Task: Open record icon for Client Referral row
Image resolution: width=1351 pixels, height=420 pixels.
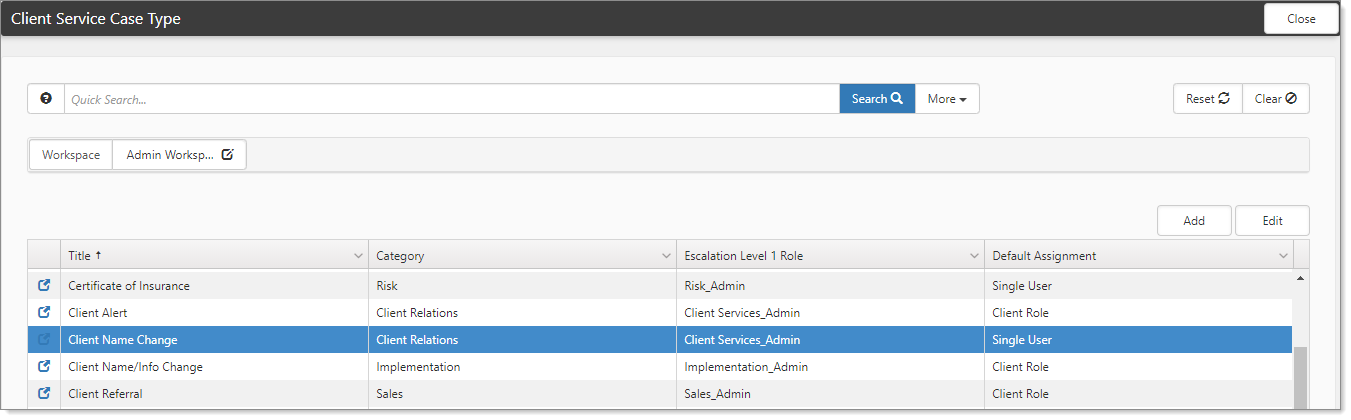Action: [44, 393]
